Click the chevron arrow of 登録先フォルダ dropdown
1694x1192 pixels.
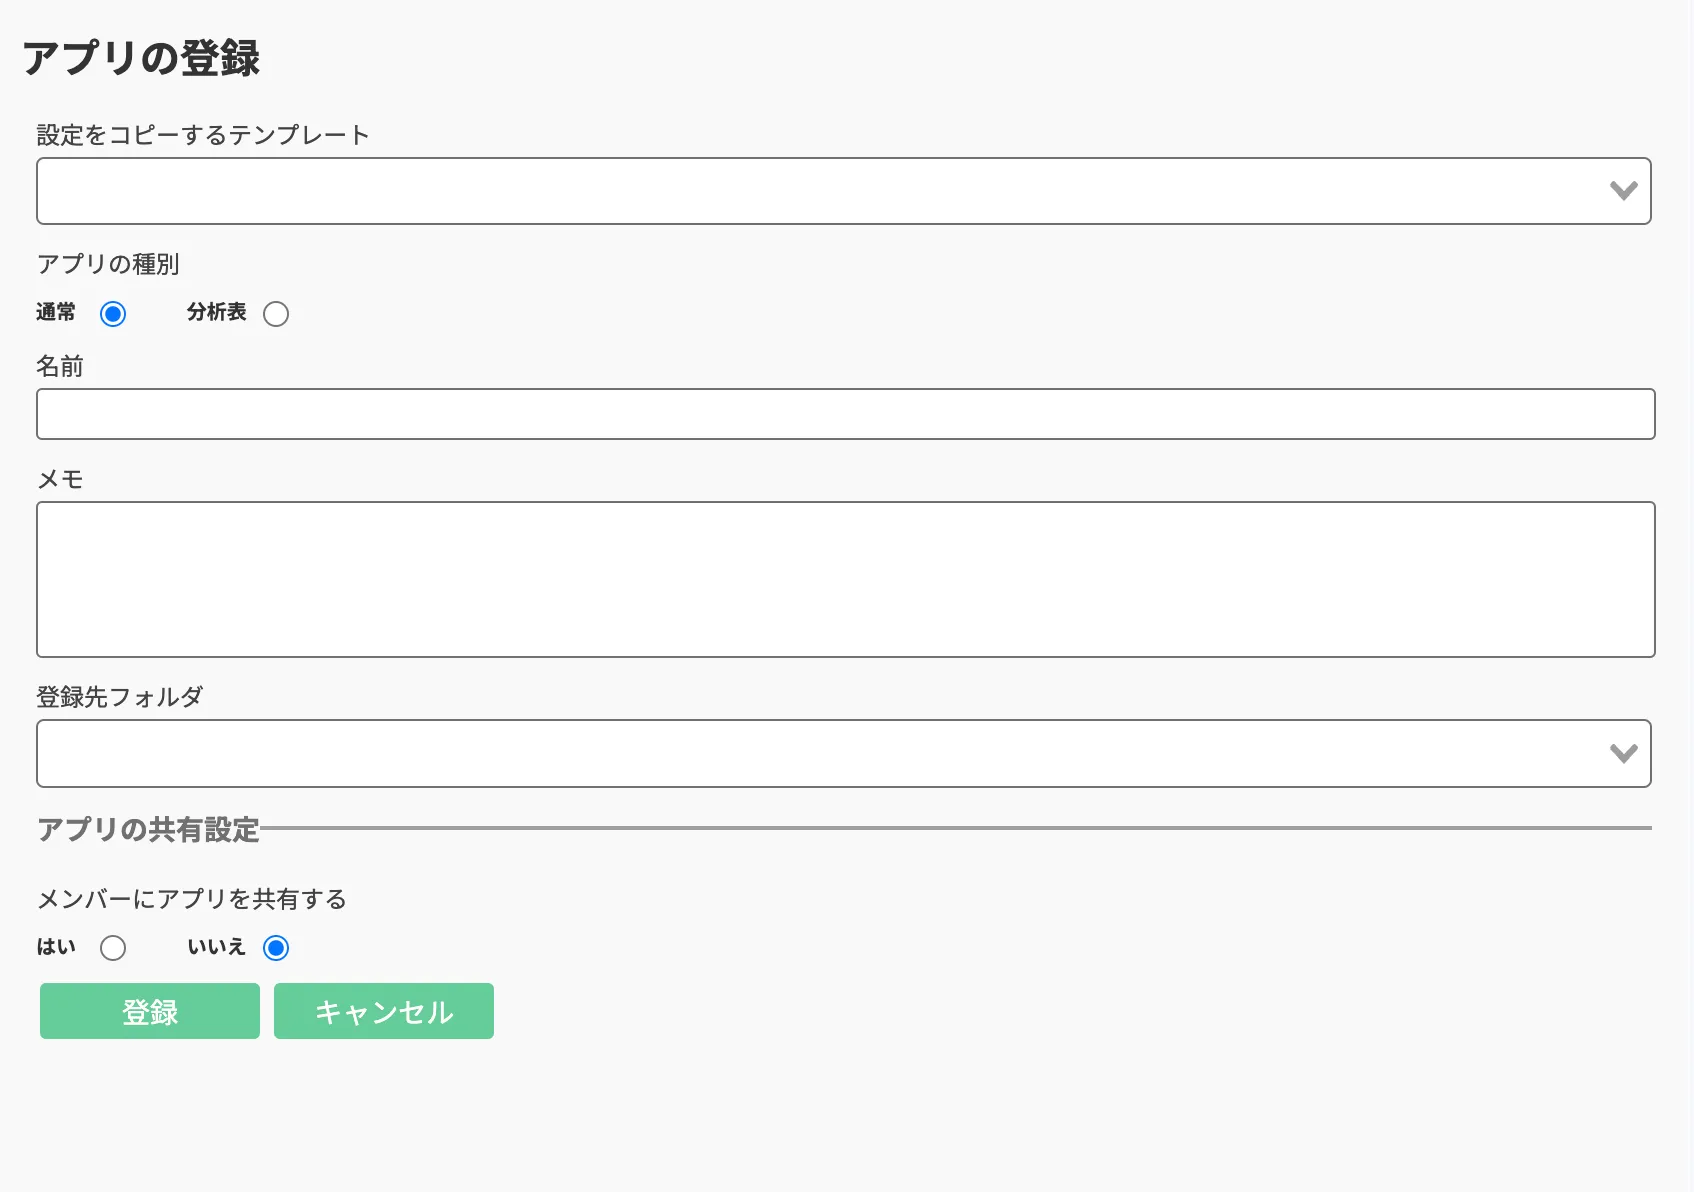[x=1623, y=753]
